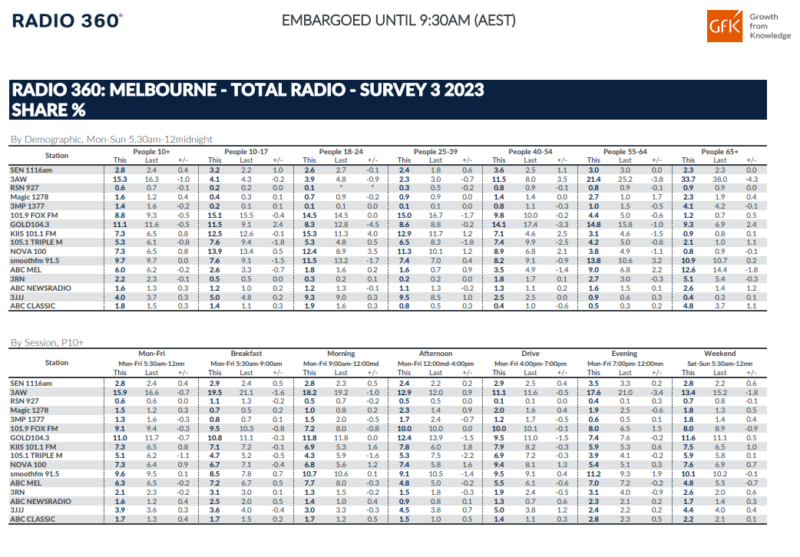Click 3AW People 10+ value 15.3
Screen dimensions: 800x557
click(120, 179)
